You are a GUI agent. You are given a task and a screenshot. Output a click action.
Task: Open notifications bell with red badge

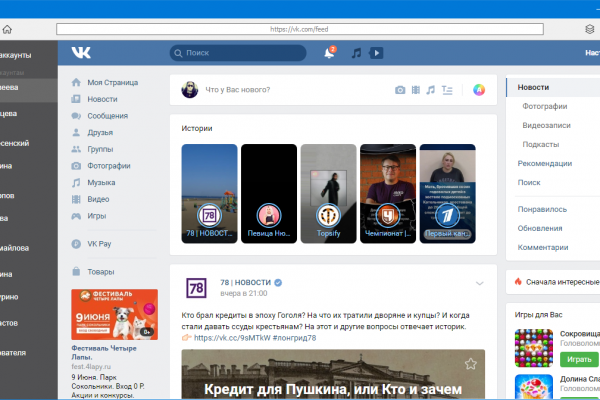point(329,52)
